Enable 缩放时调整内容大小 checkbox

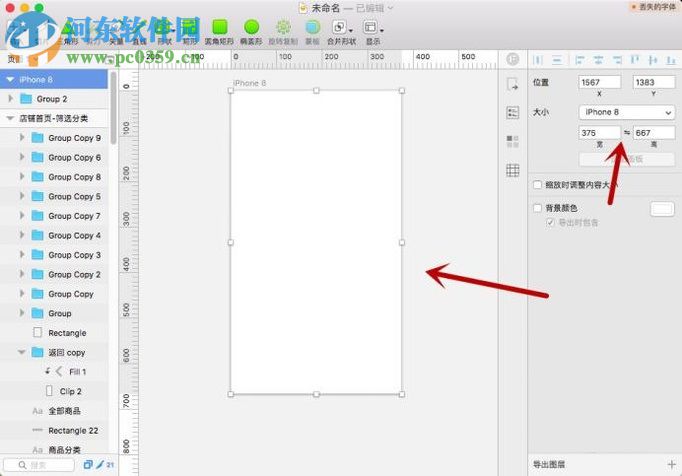click(x=538, y=185)
